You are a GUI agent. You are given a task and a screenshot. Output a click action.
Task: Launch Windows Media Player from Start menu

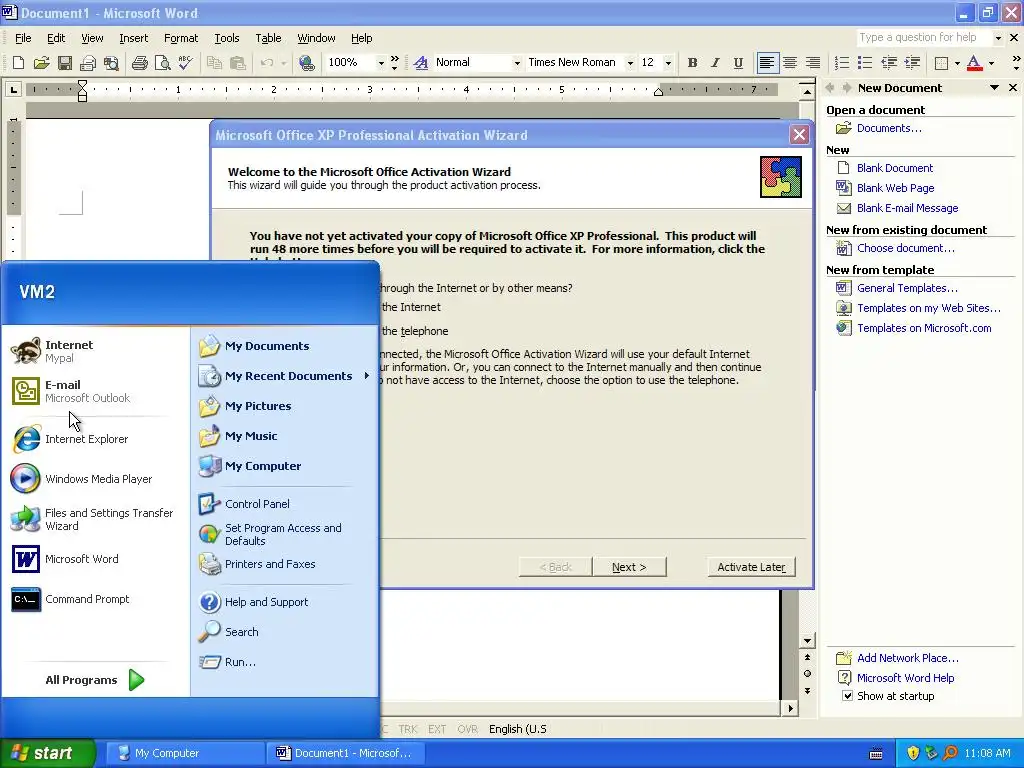click(95, 479)
